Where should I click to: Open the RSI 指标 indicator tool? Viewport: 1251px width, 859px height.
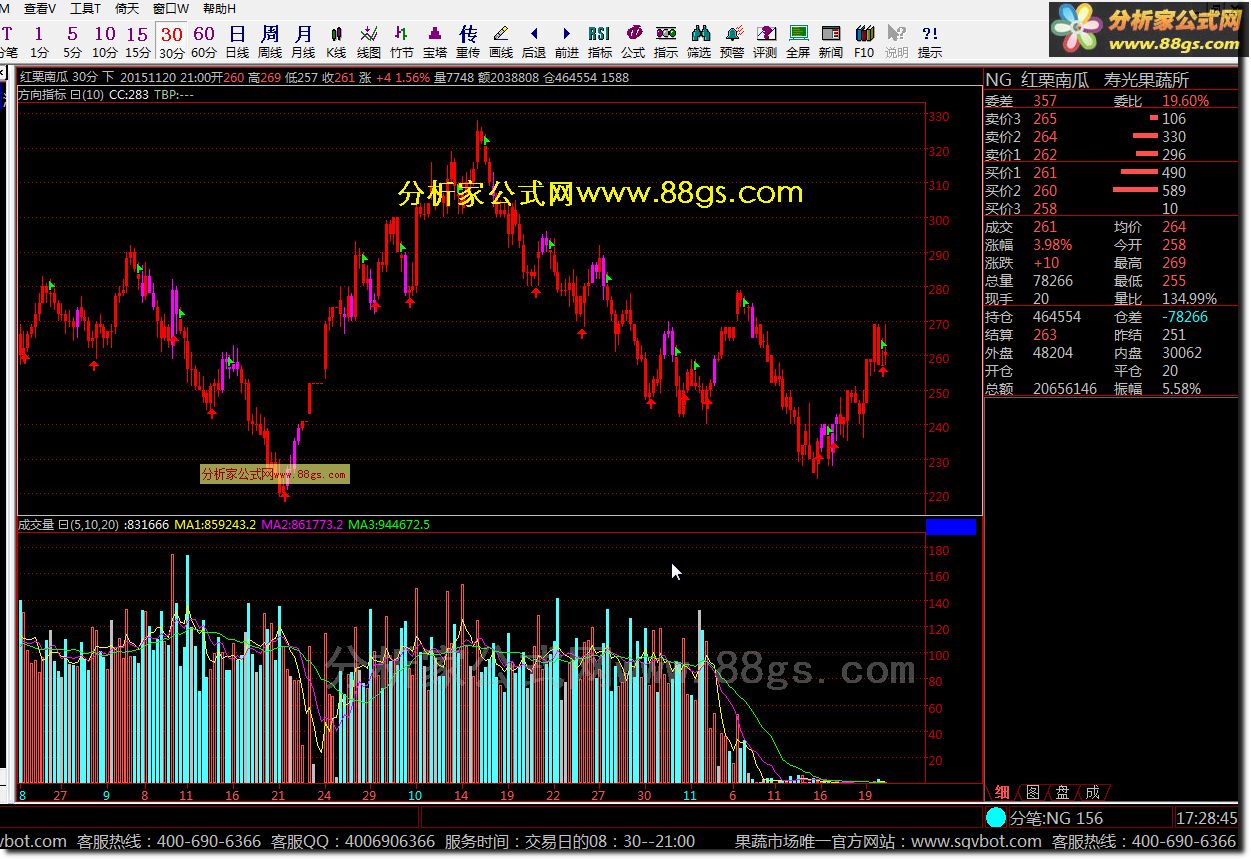point(600,42)
